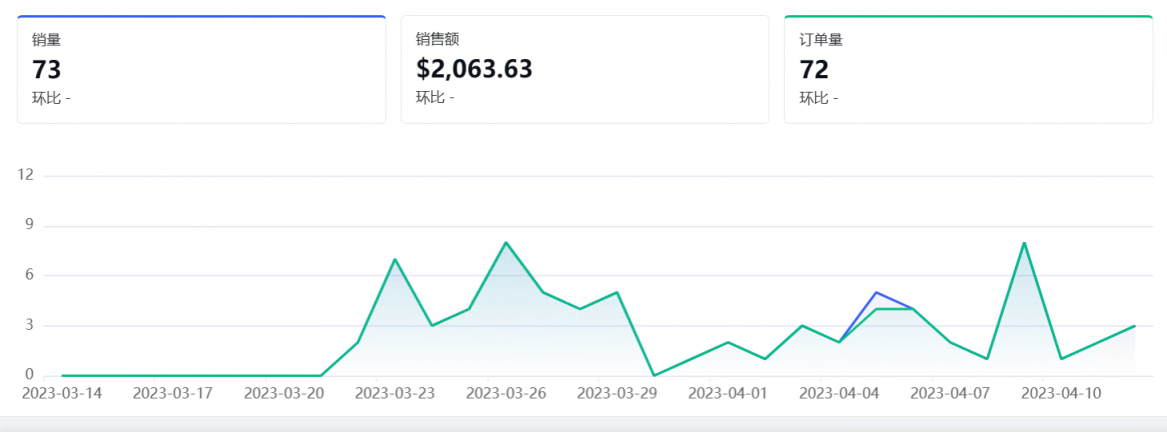Click the green peak above 2023-03-23
This screenshot has width=1167, height=432.
[395, 259]
